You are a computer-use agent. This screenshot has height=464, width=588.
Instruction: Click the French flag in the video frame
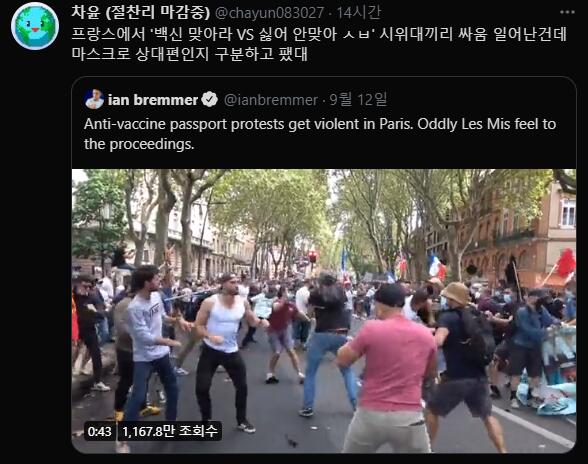click(436, 266)
